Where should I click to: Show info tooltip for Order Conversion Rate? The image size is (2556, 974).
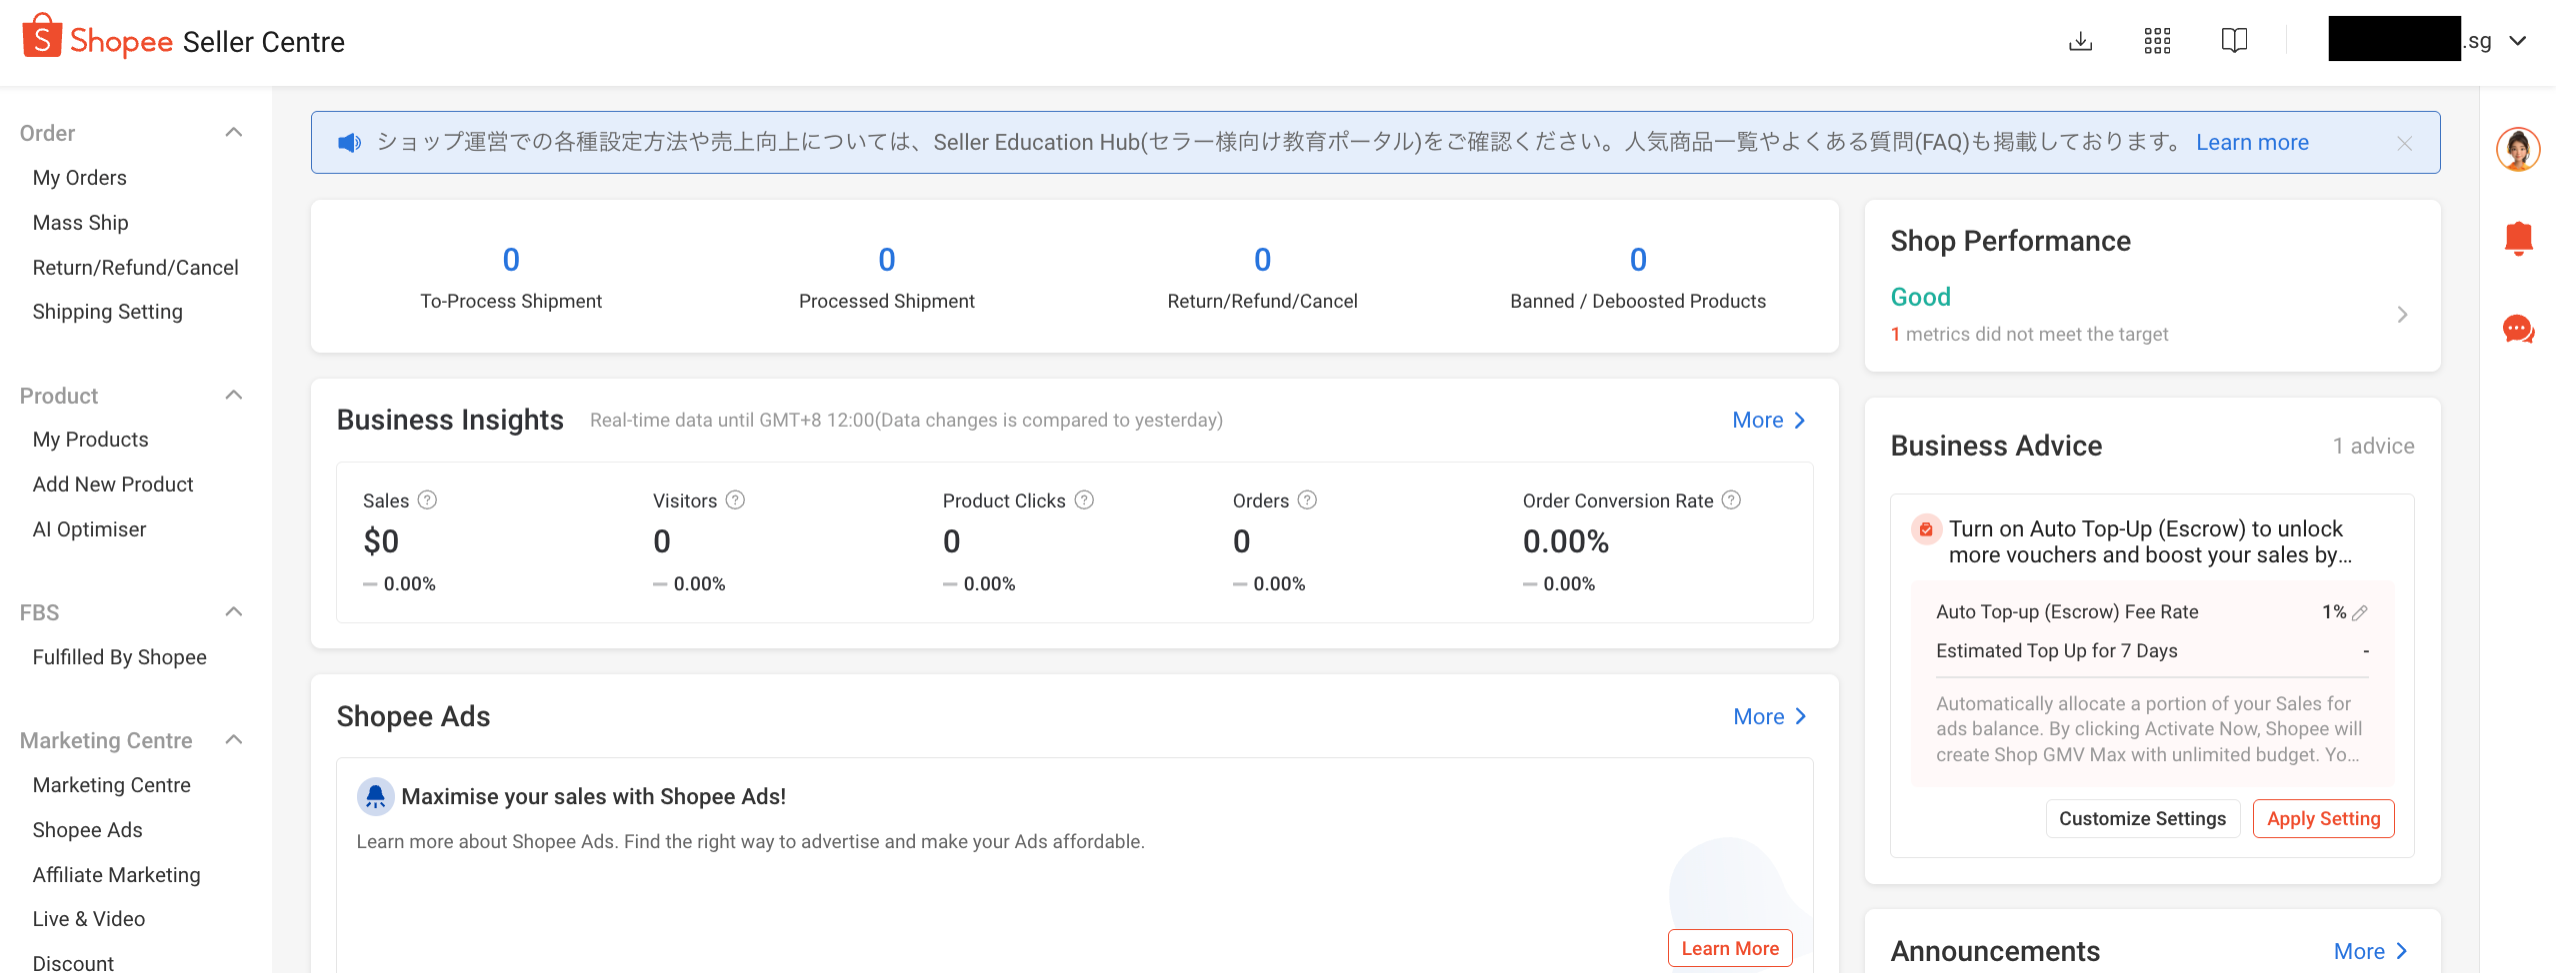pyautogui.click(x=1731, y=500)
